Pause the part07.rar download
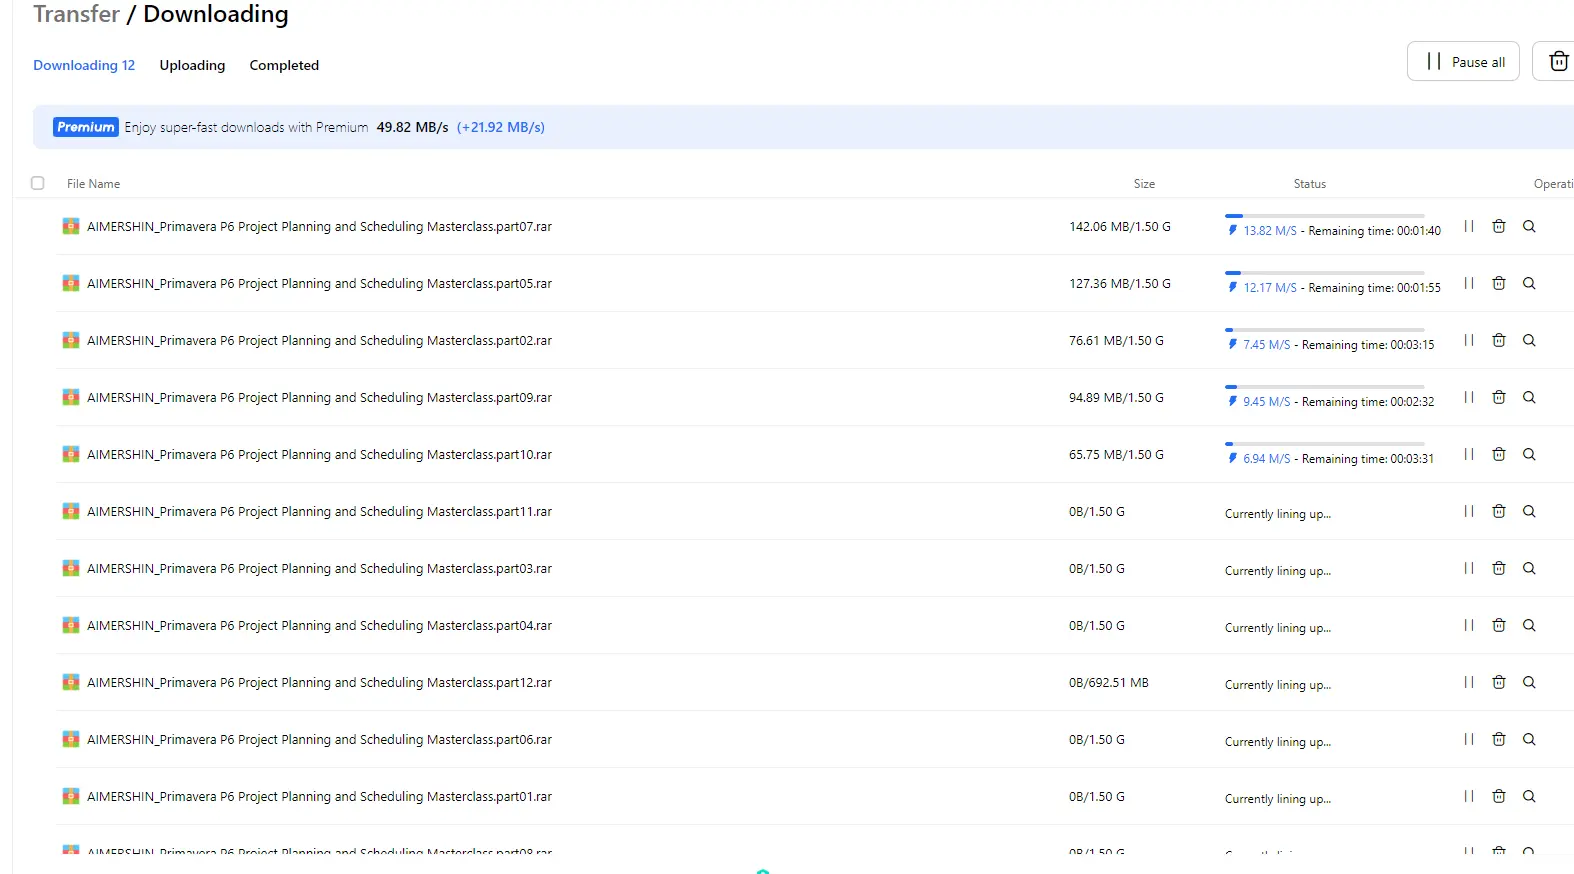The width and height of the screenshot is (1574, 874). (1469, 226)
